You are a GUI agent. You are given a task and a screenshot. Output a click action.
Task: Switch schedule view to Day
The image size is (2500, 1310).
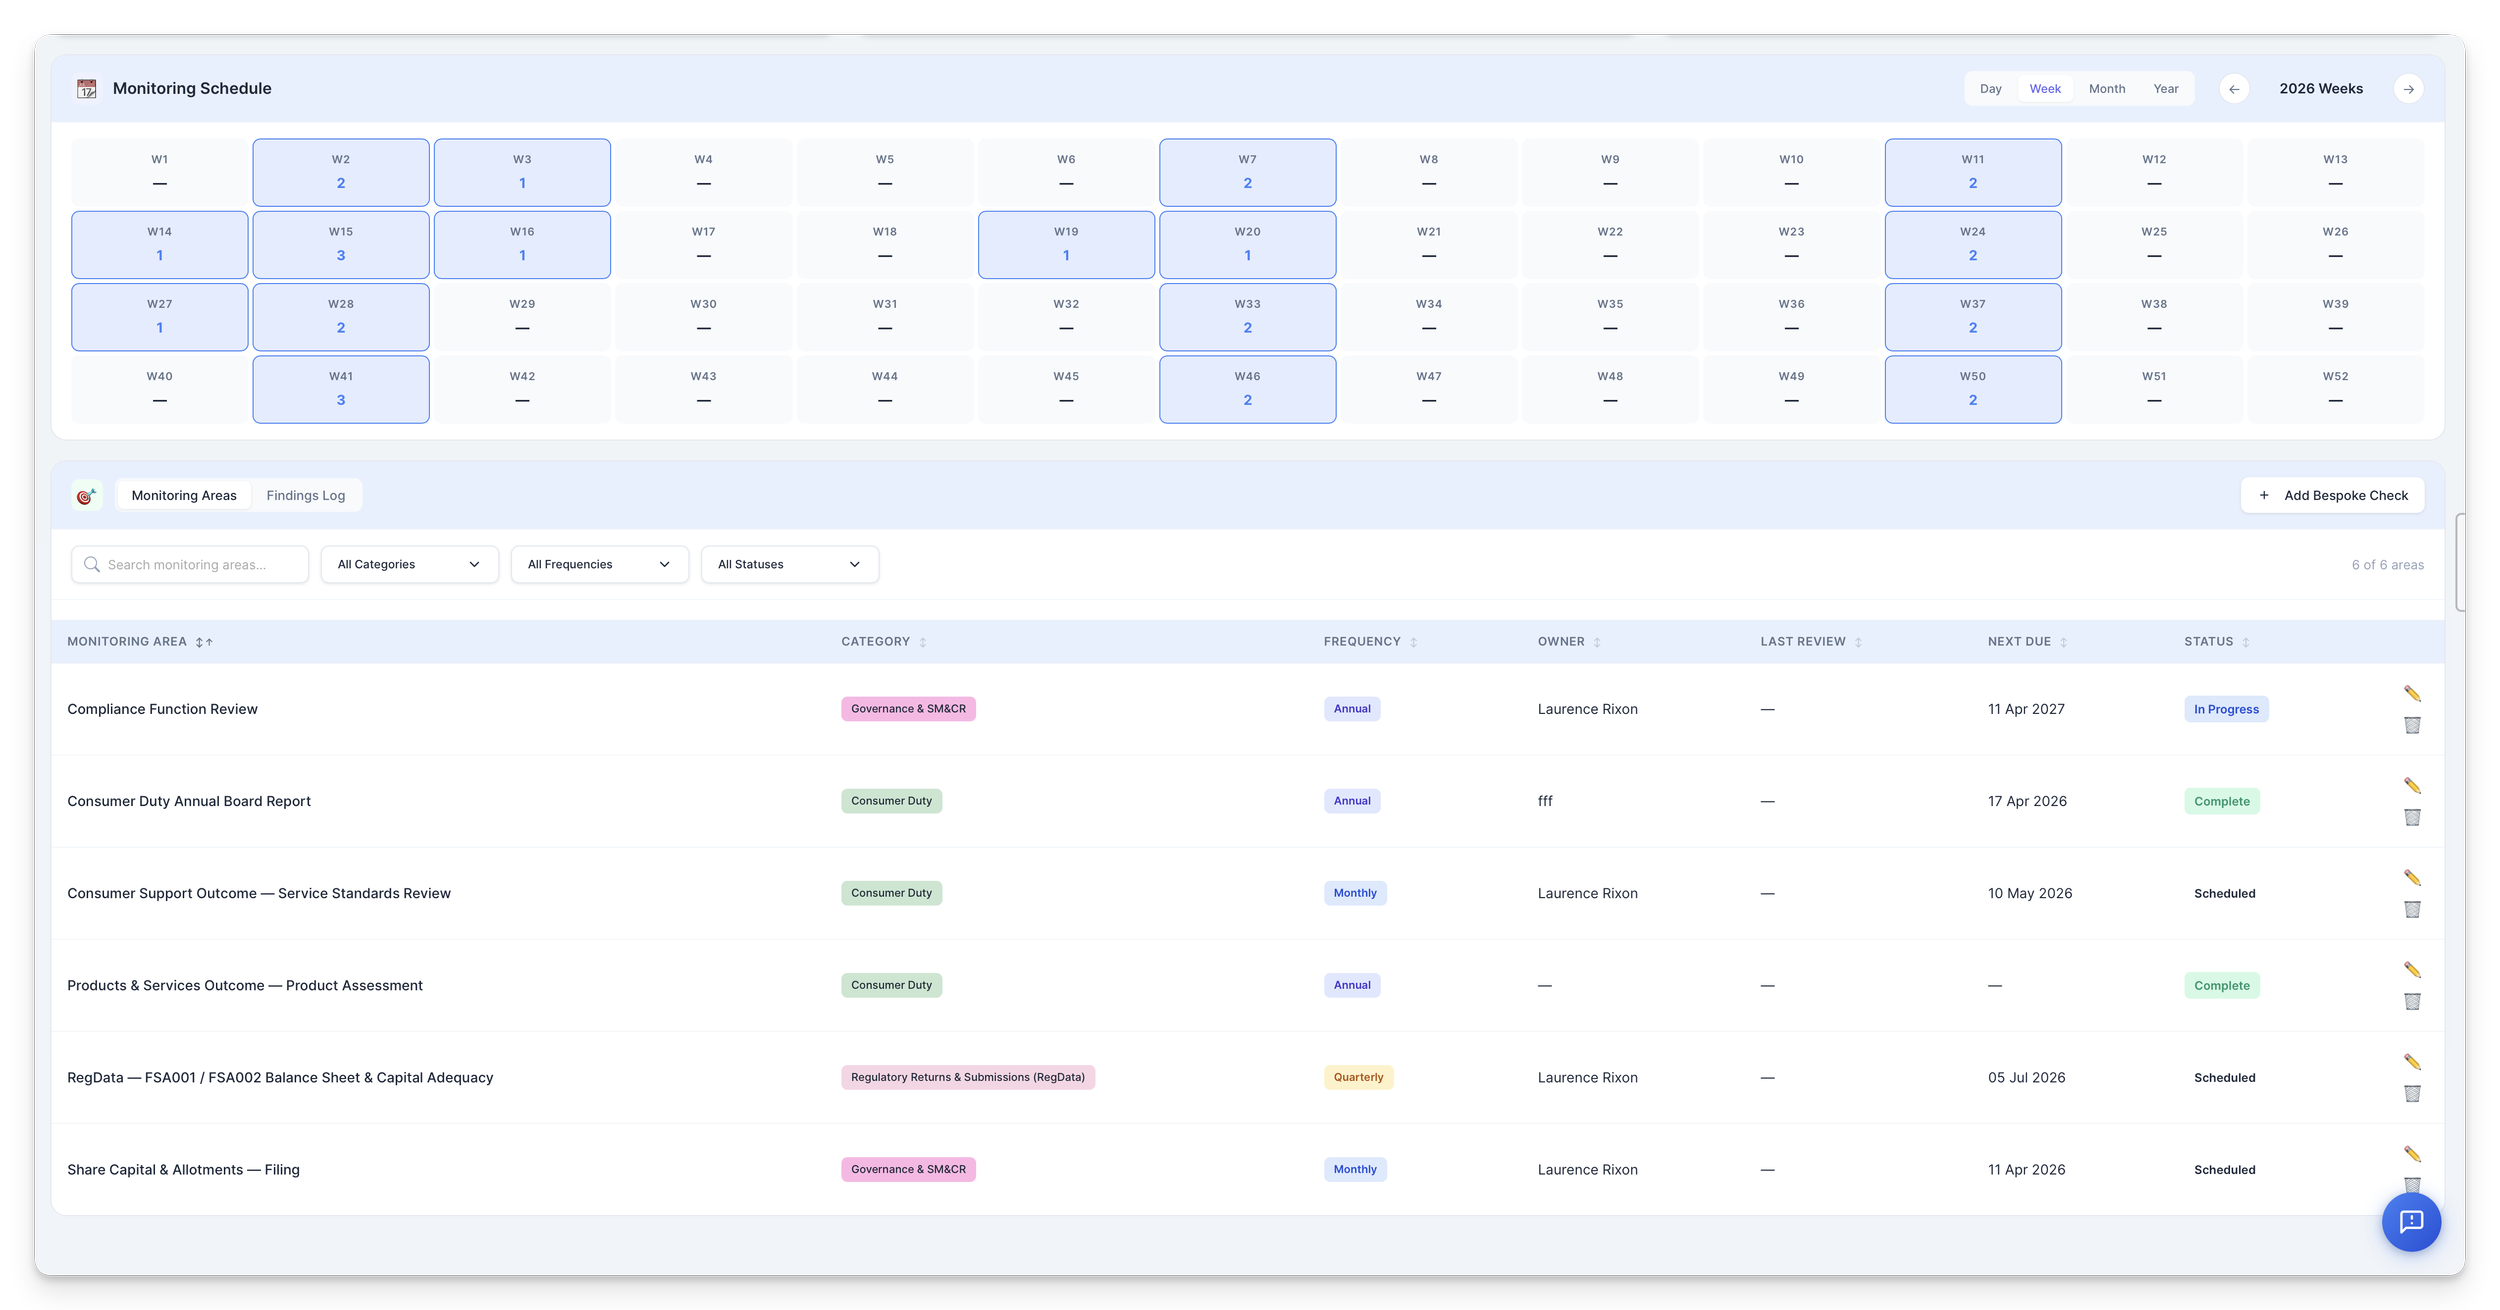point(1990,89)
